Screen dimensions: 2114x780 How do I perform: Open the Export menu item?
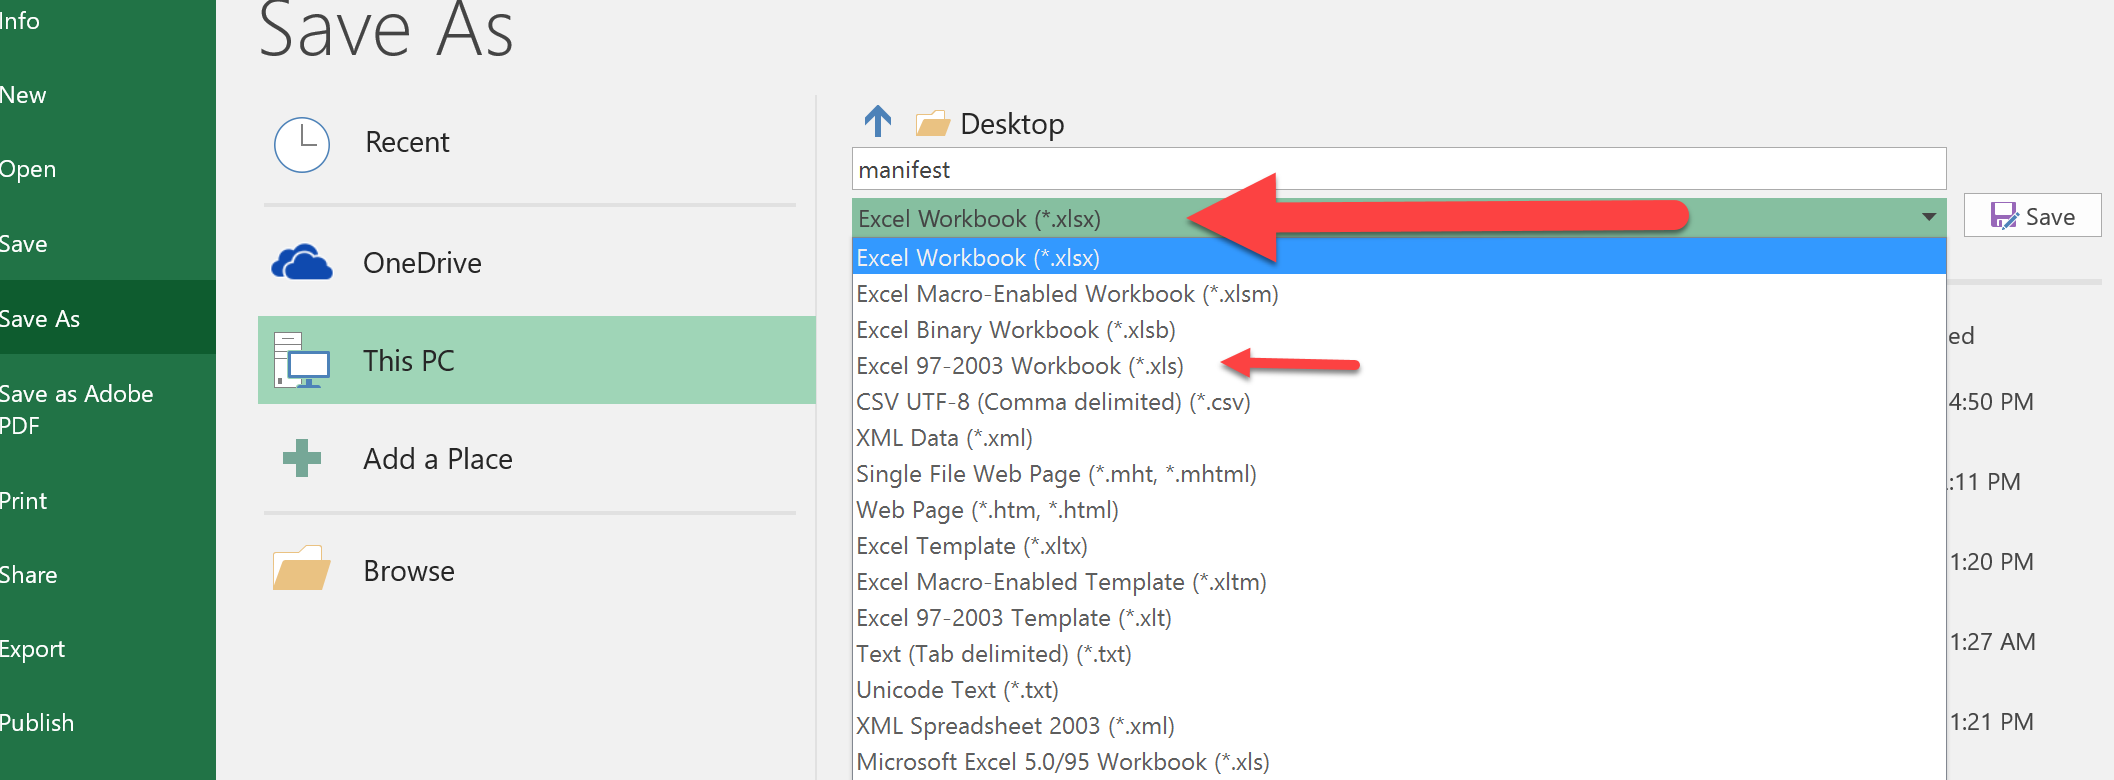point(33,649)
